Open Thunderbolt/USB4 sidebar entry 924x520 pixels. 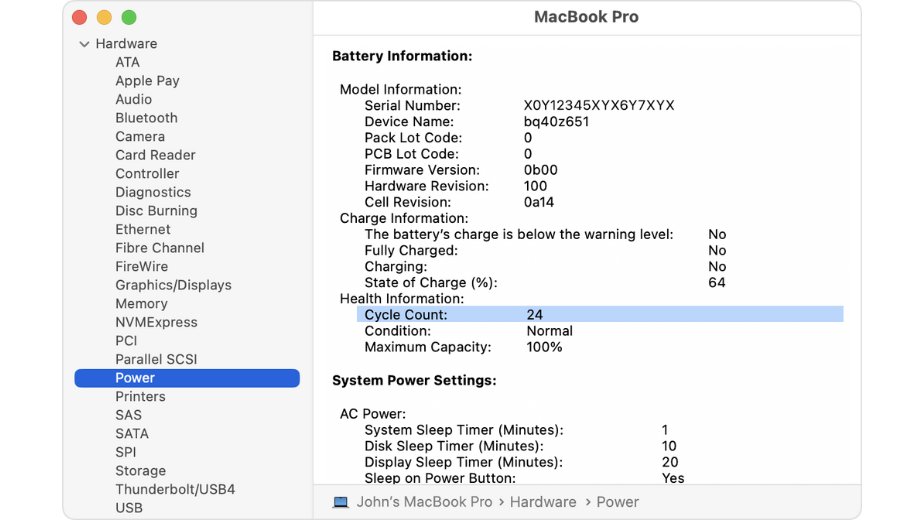(x=175, y=489)
